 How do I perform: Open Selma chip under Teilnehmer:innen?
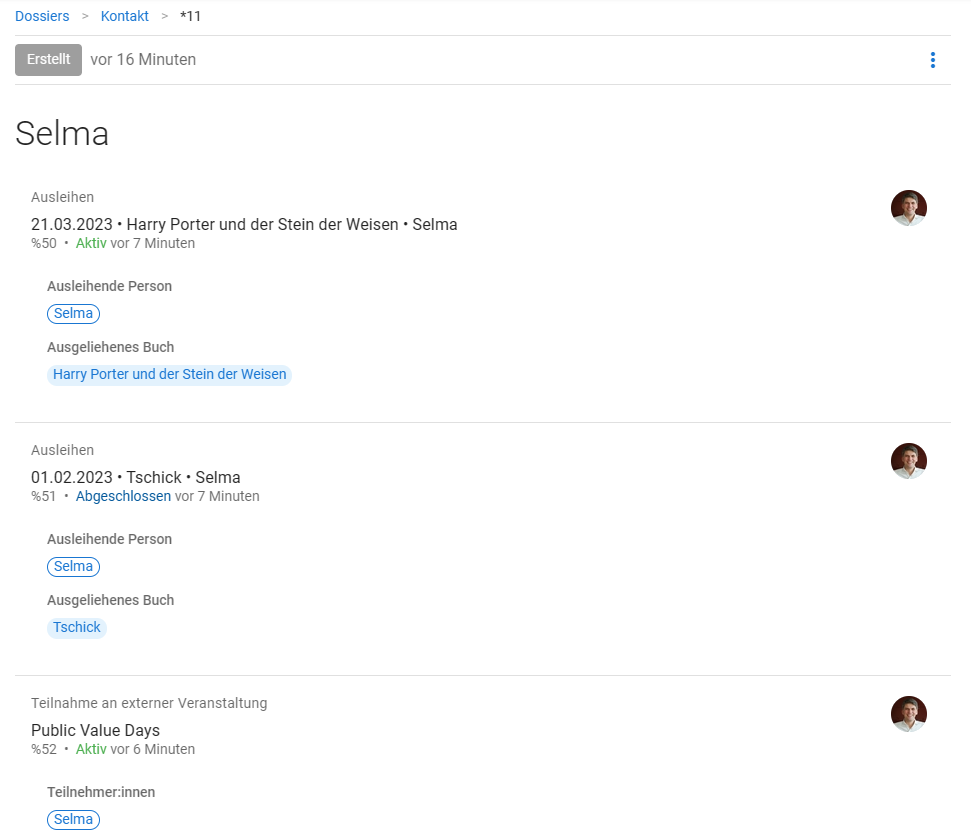[x=73, y=820]
